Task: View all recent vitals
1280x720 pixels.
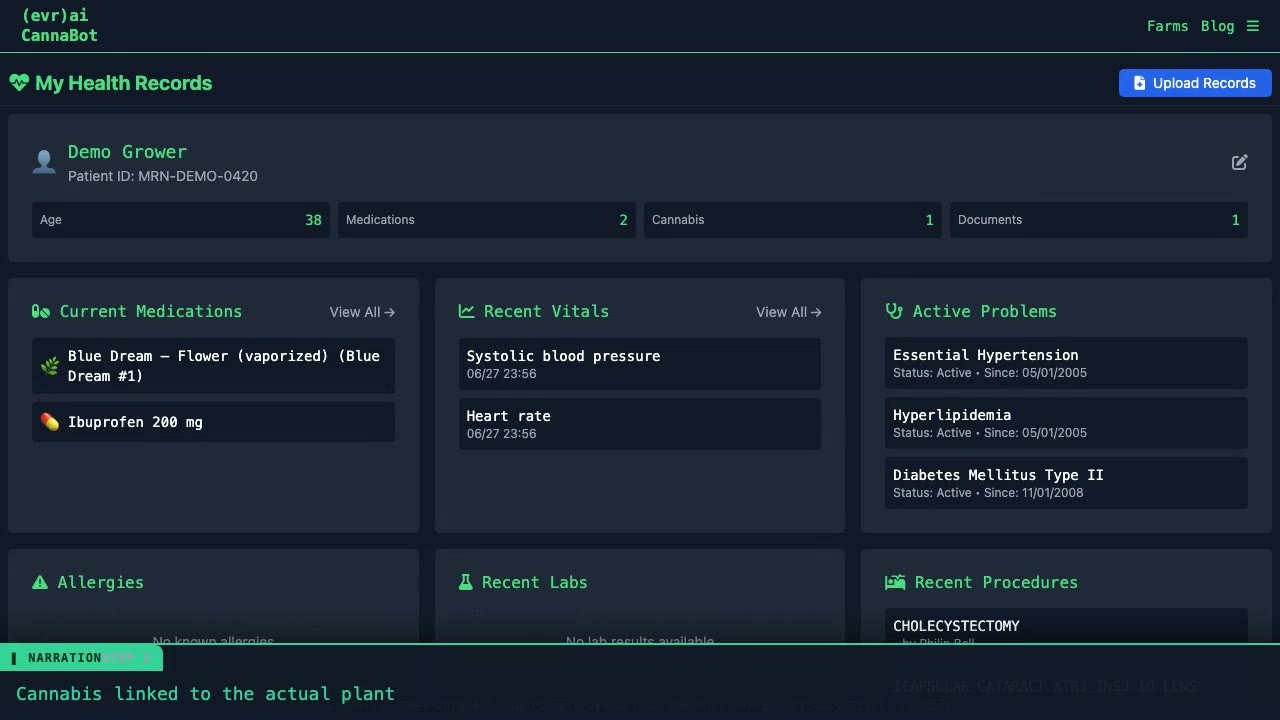Action: [789, 312]
